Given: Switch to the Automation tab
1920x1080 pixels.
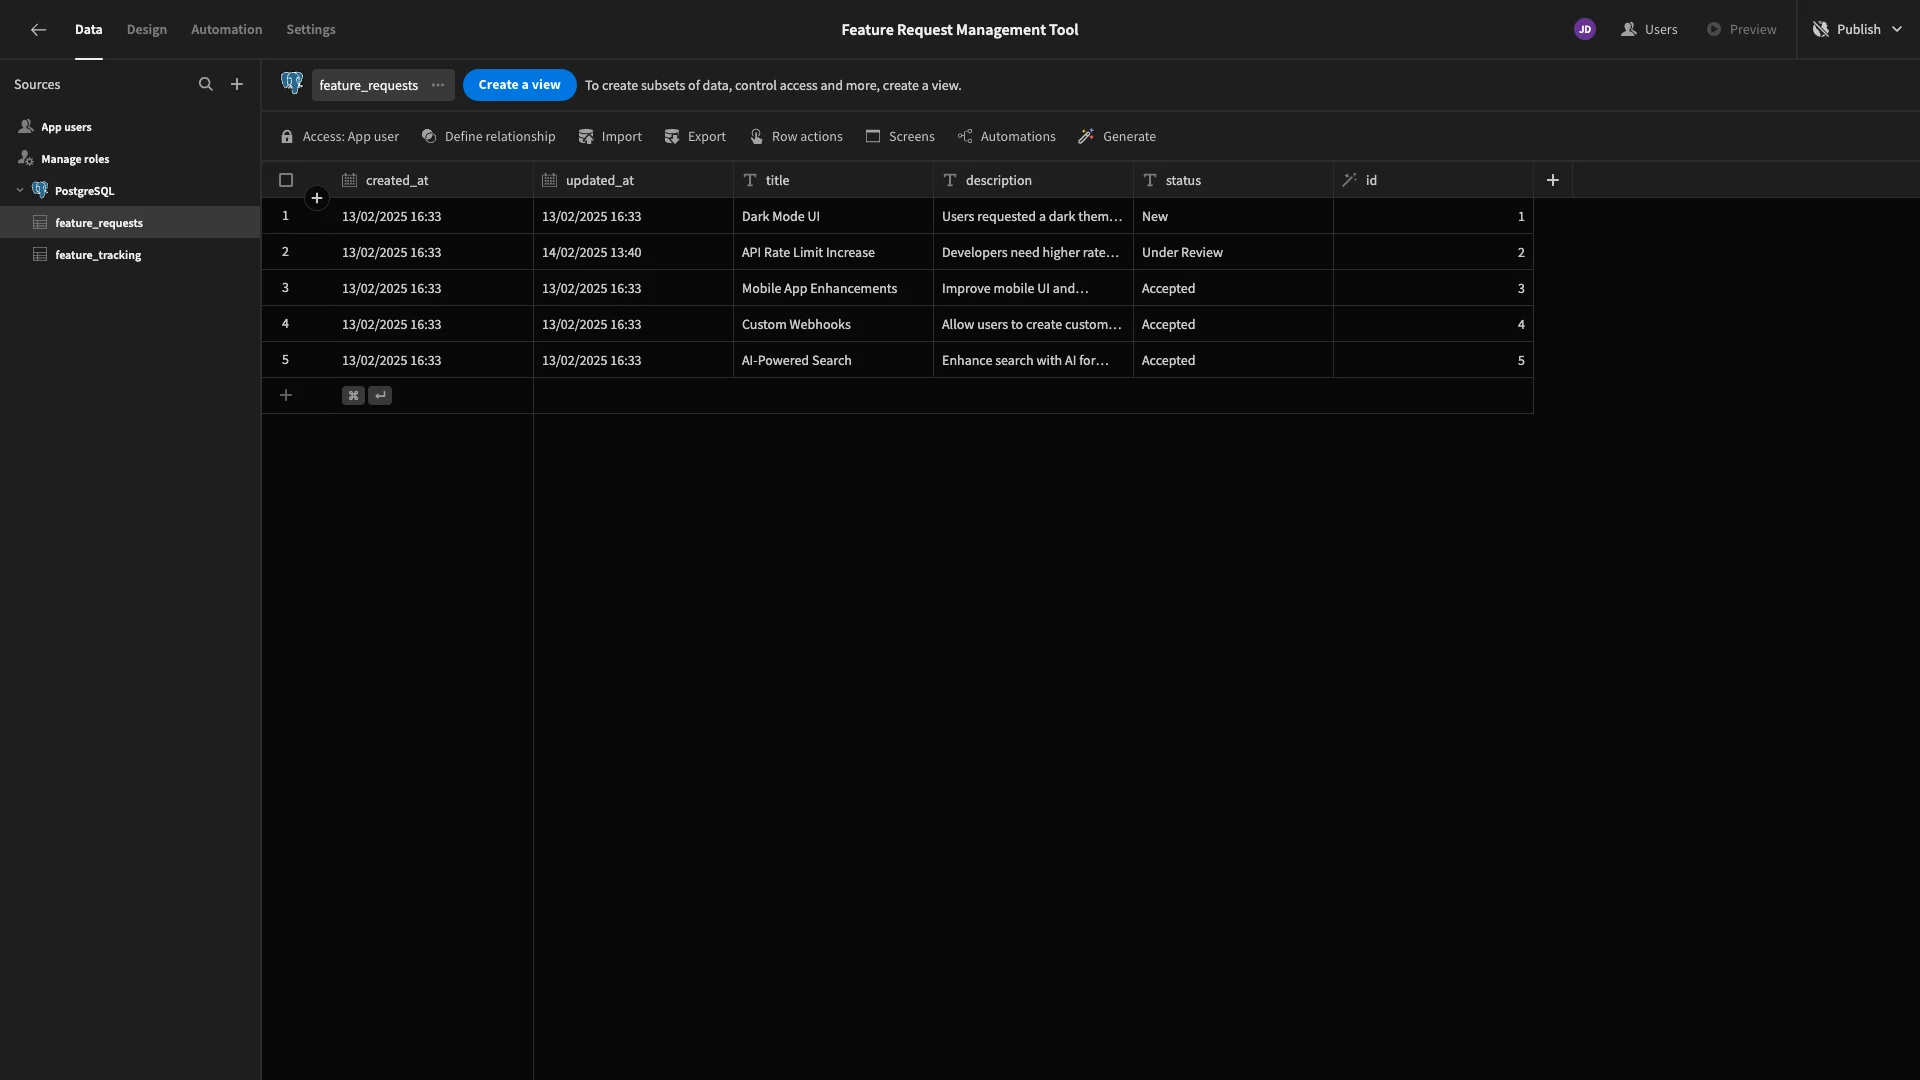Looking at the screenshot, I should (227, 30).
